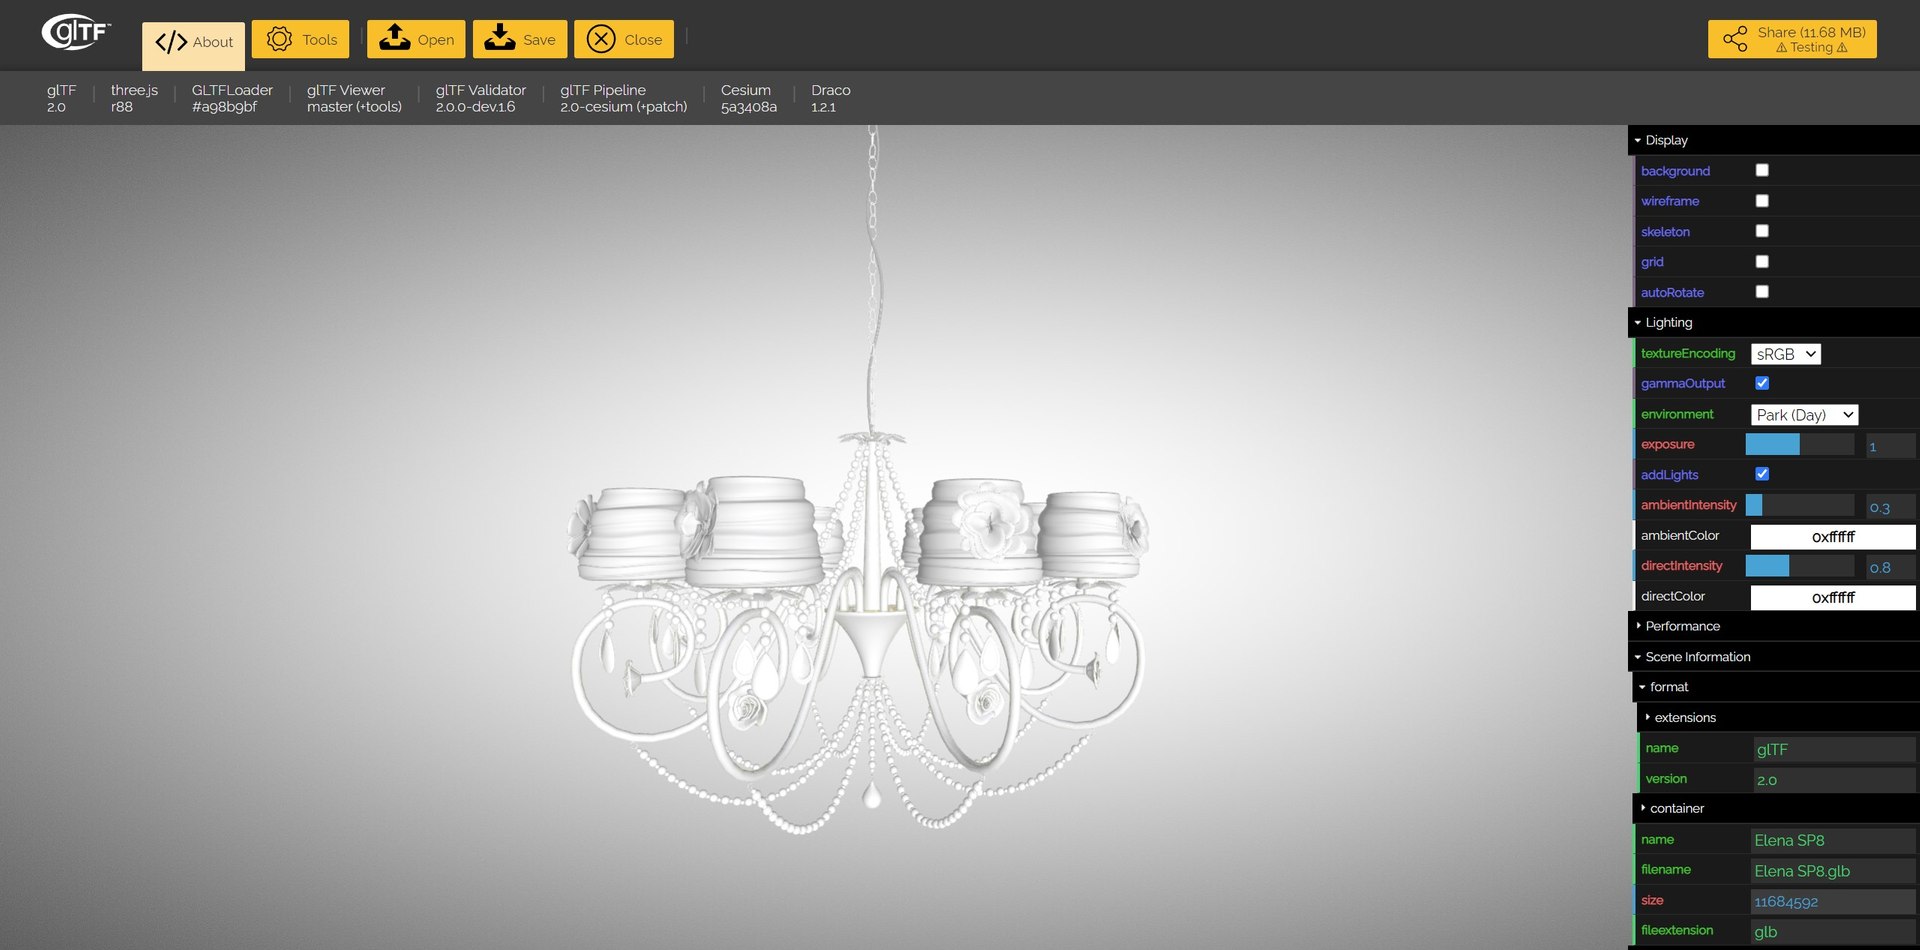Viewport: 1920px width, 950px height.
Task: Click the size 11684592 field
Action: (x=1833, y=902)
